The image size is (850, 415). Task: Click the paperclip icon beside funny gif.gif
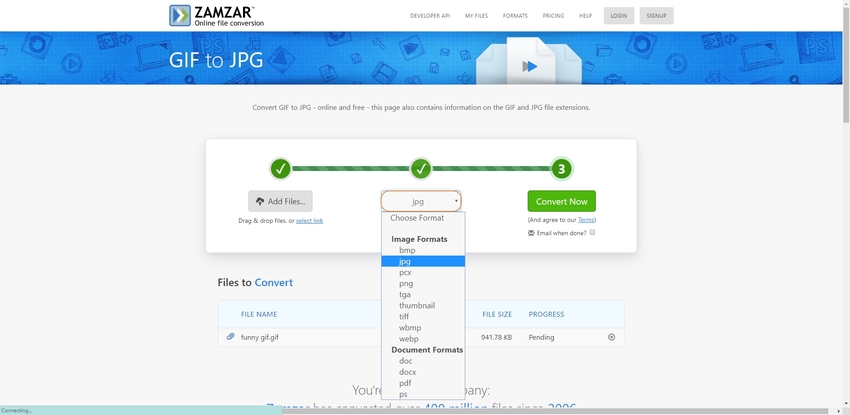pos(230,337)
